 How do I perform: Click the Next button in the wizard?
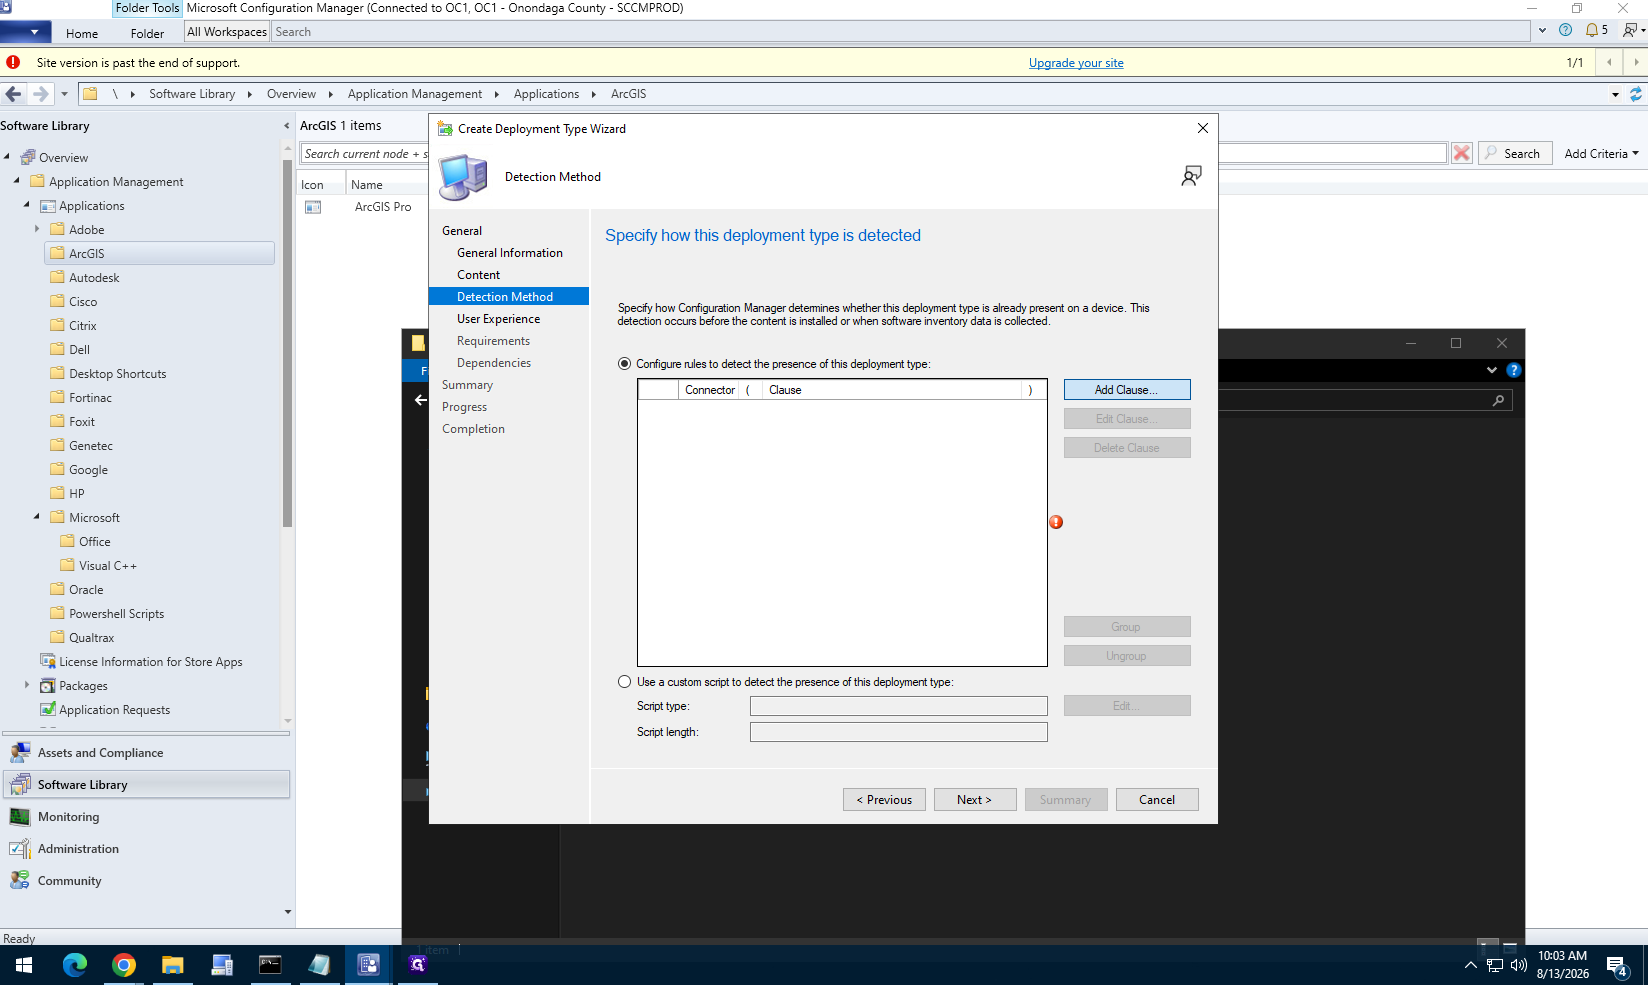point(975,800)
